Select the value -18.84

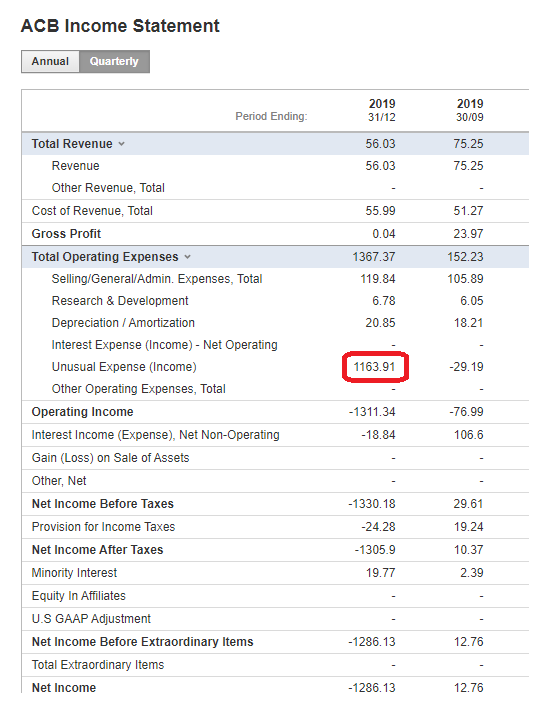tap(378, 435)
